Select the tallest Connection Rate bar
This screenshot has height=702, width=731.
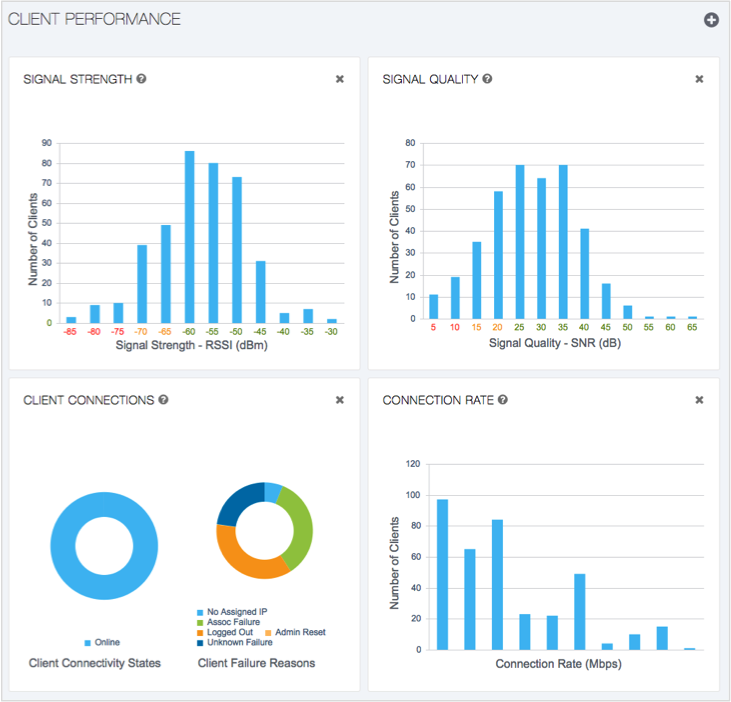442,574
